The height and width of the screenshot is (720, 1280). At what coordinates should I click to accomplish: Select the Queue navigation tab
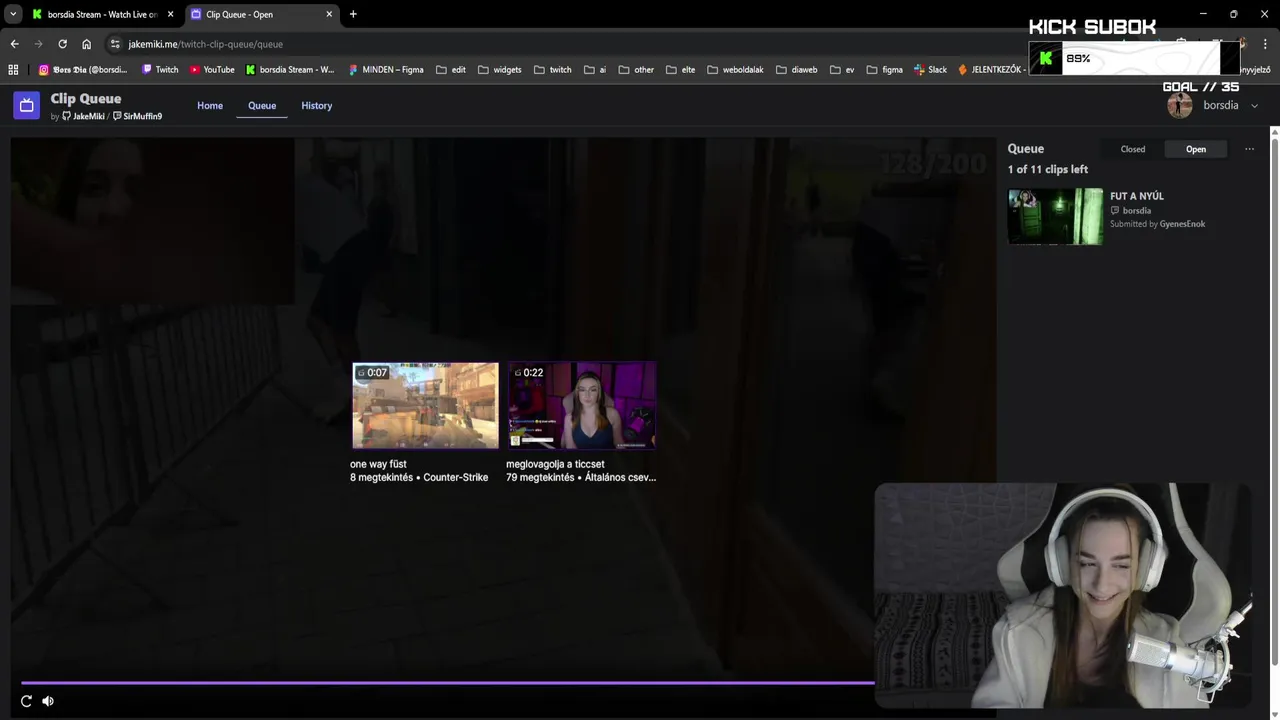point(262,106)
